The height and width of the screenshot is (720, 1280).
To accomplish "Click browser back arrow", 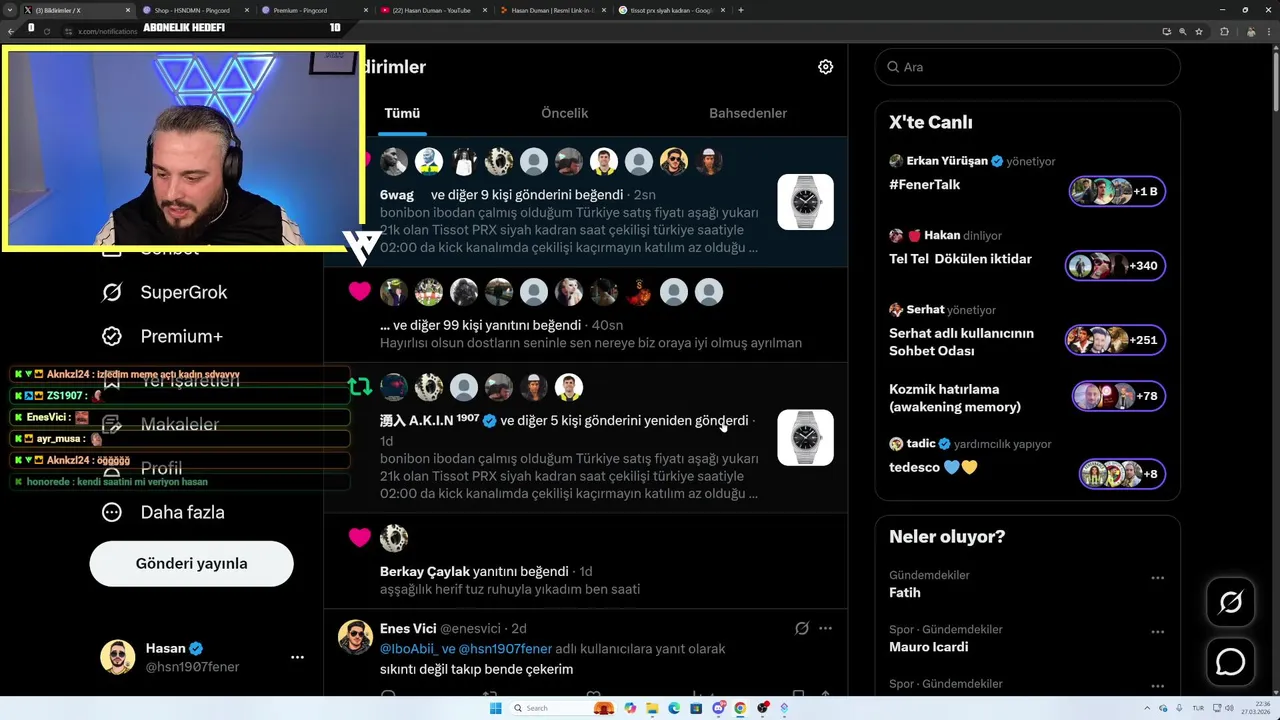I will click(x=11, y=32).
